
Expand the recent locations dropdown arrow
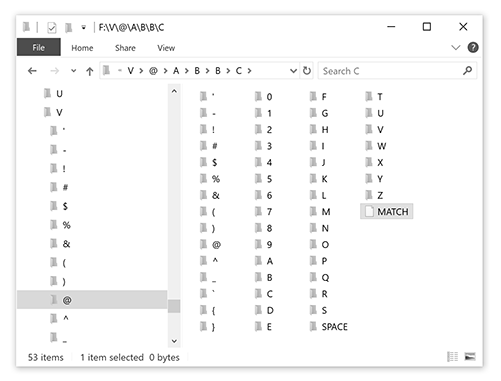(x=73, y=71)
